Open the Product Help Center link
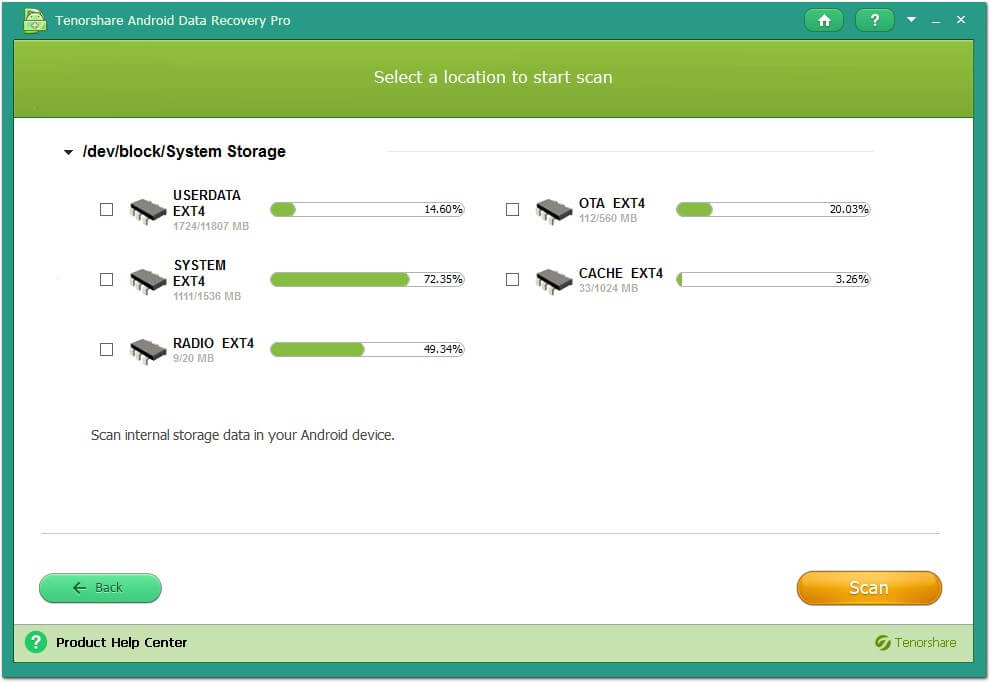 [x=121, y=642]
